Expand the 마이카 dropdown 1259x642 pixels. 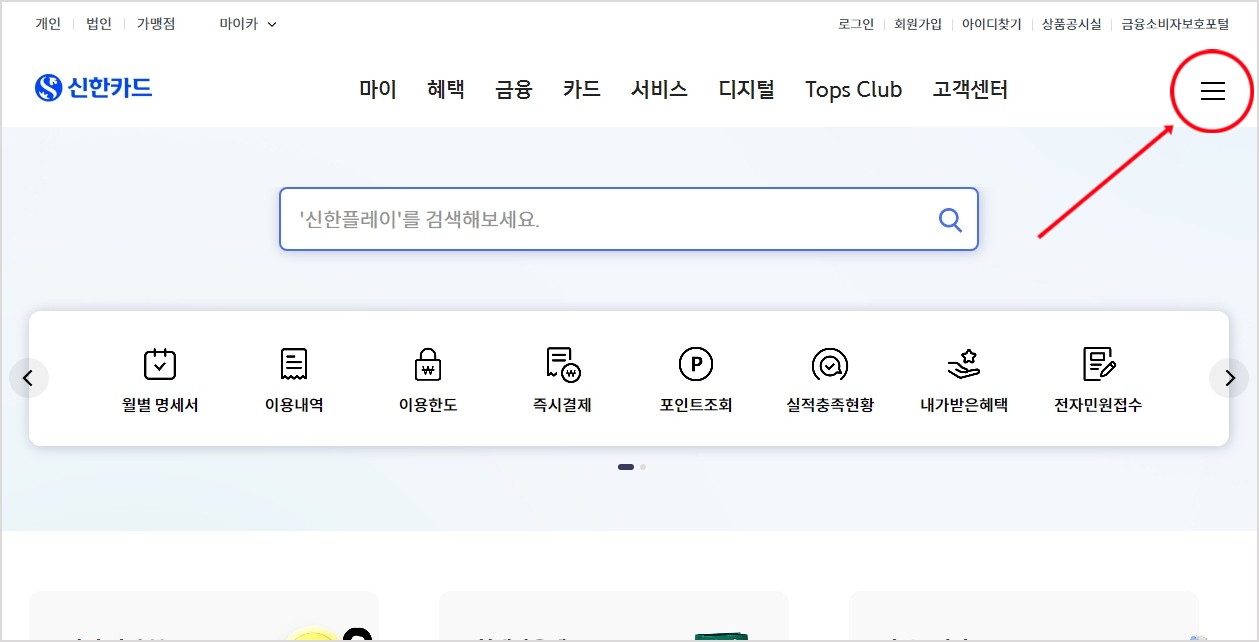click(248, 24)
